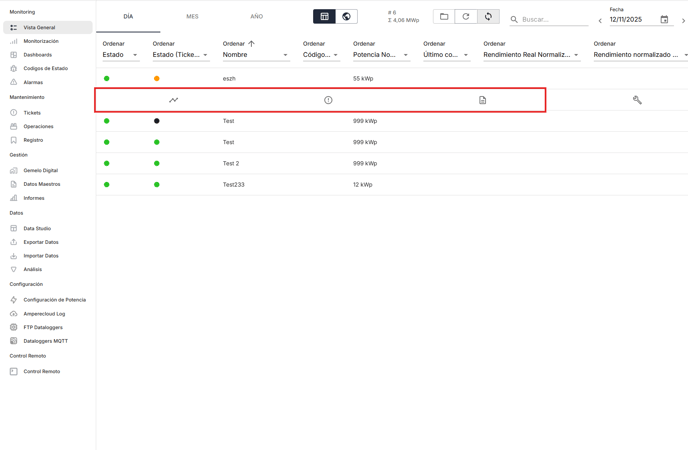
Task: Open Gemelo Digital in sidebar
Action: (40, 171)
